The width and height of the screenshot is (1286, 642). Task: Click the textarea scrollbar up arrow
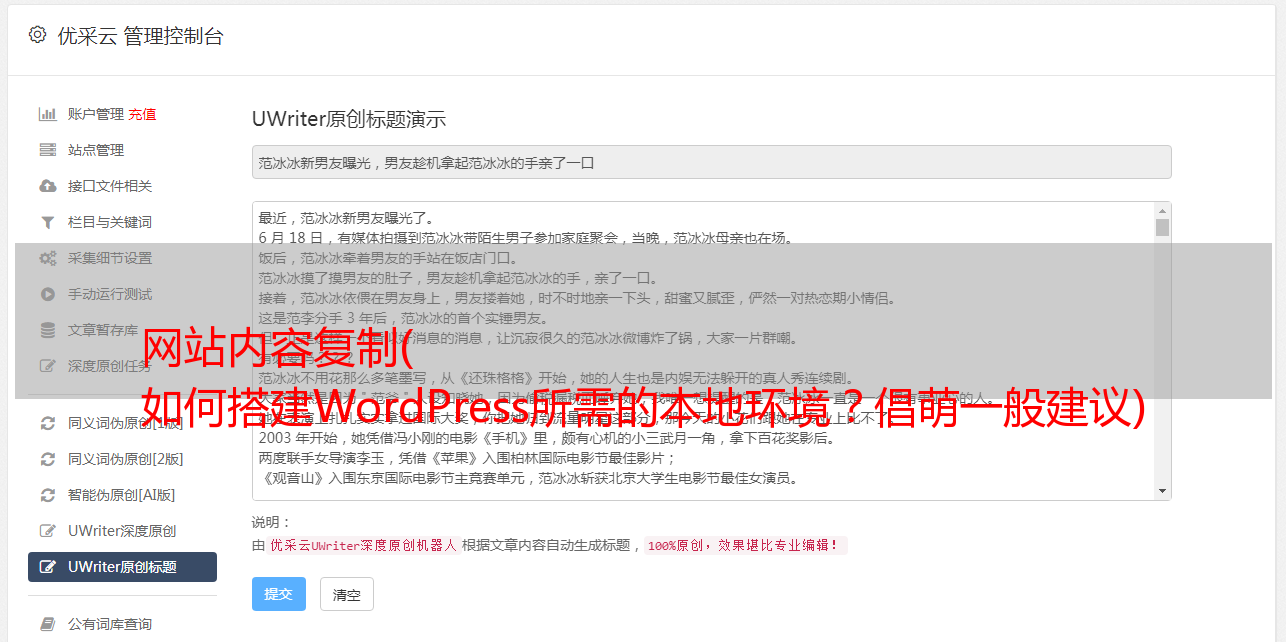pos(1162,211)
